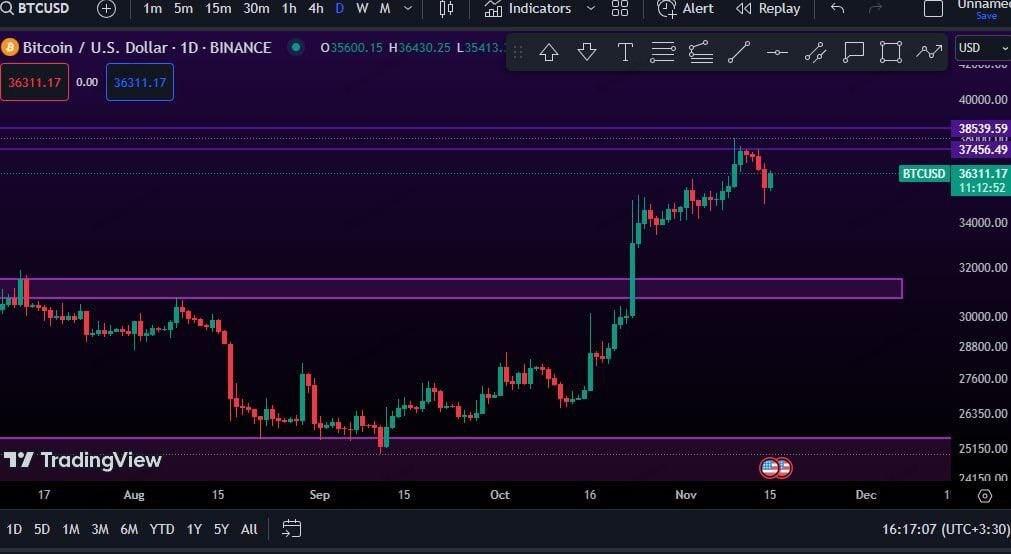Select the Rectangle drawing tool
This screenshot has width=1011, height=554.
tap(890, 52)
